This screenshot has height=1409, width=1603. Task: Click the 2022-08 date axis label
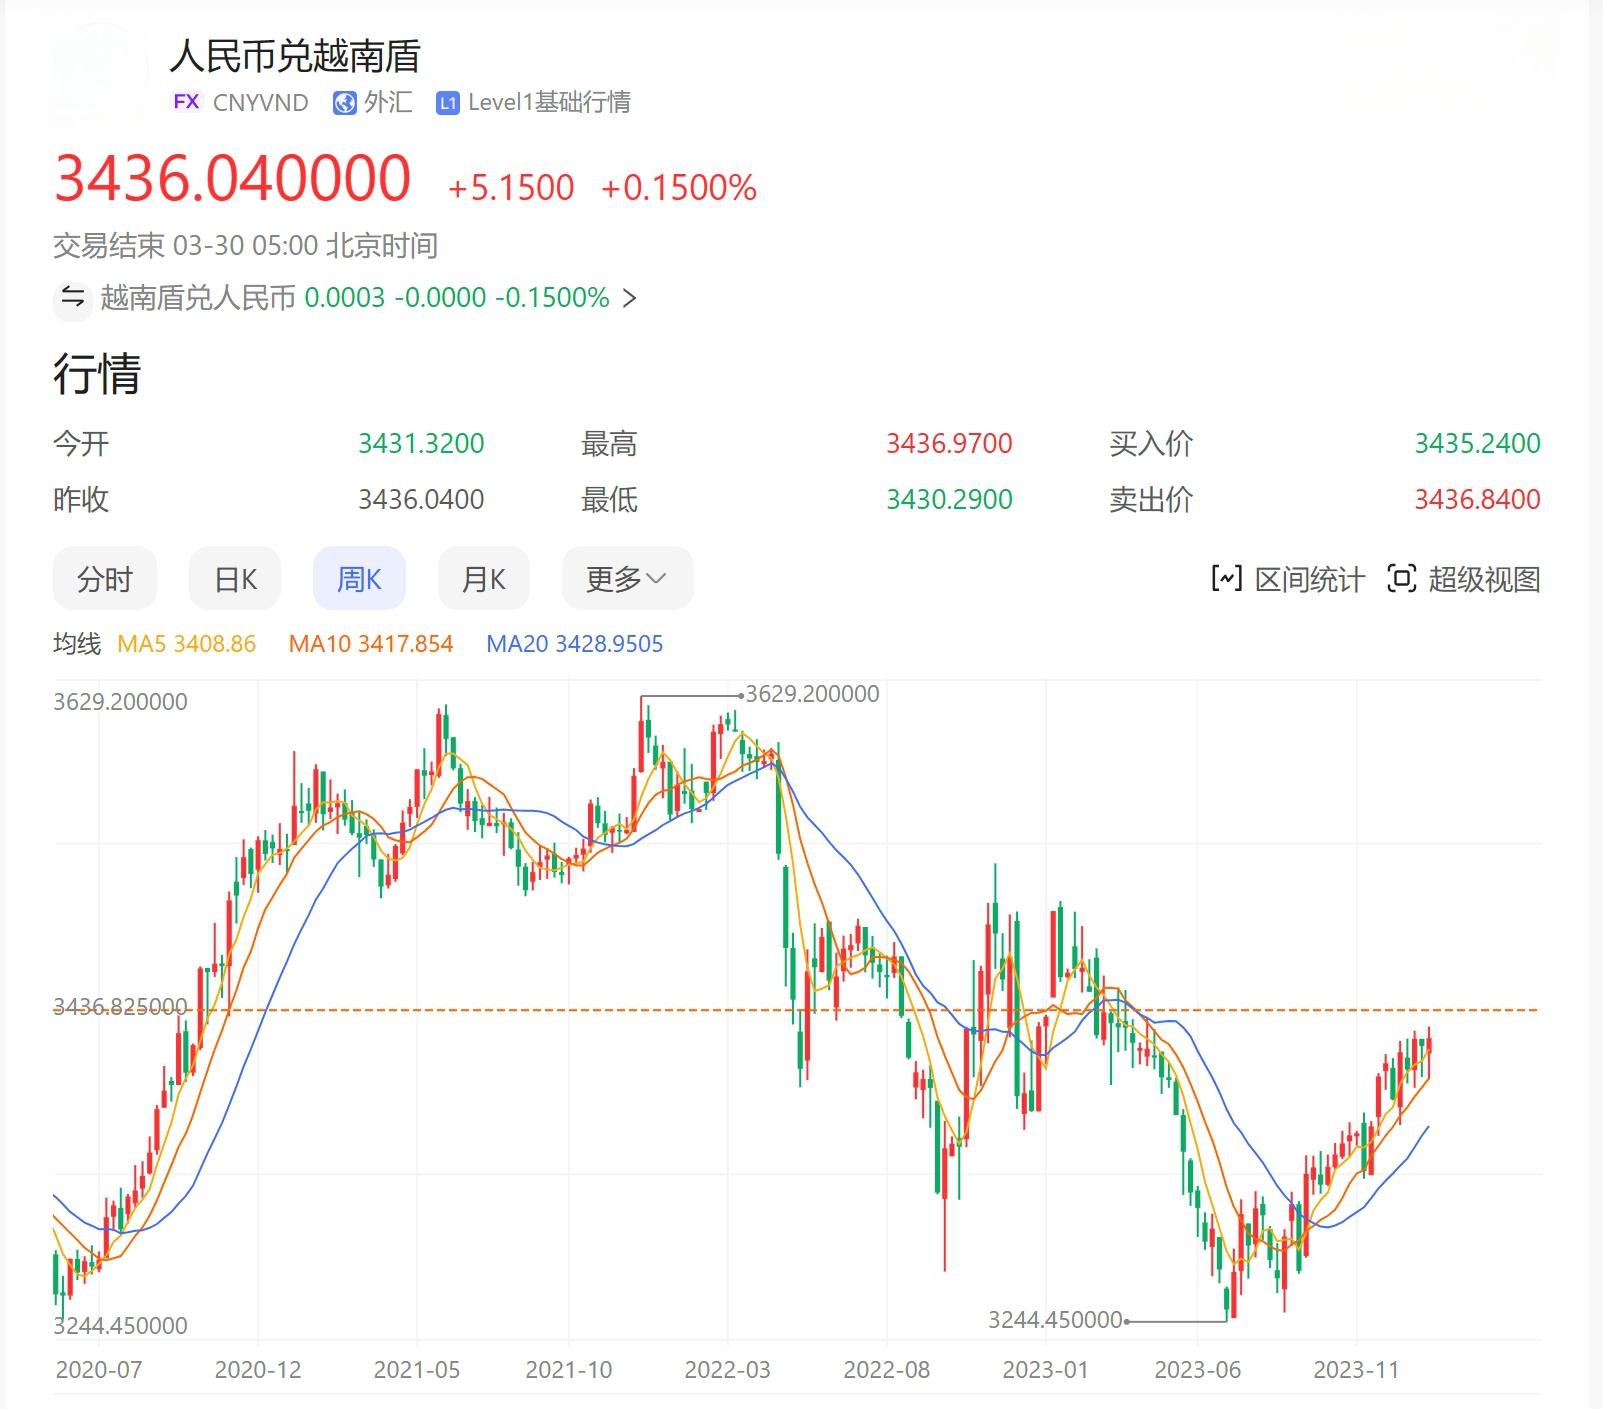coord(887,1370)
